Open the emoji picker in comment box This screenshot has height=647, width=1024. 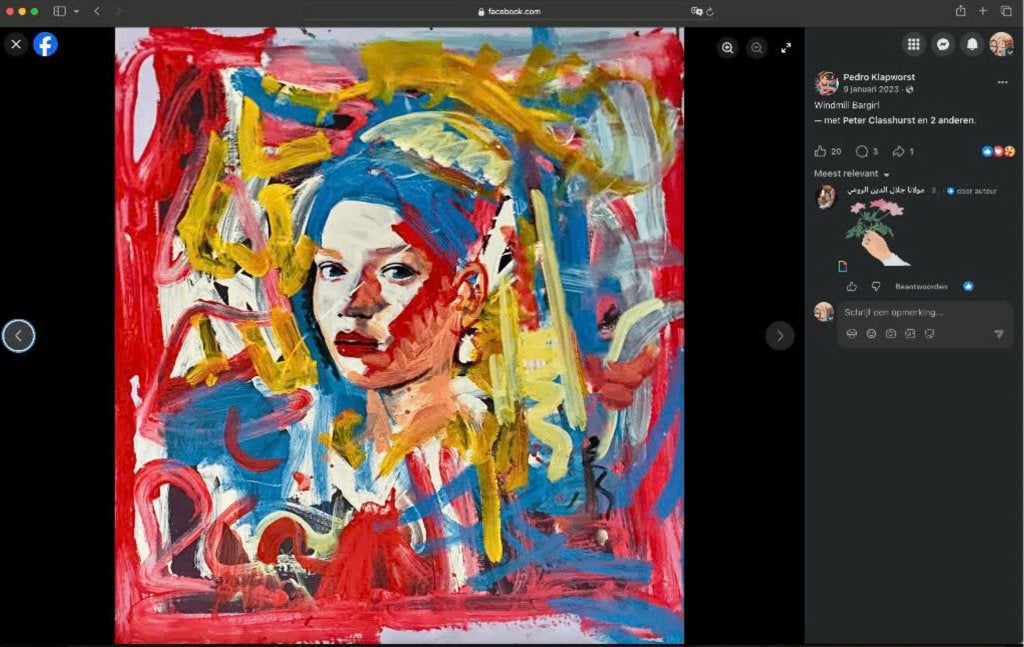coord(871,334)
